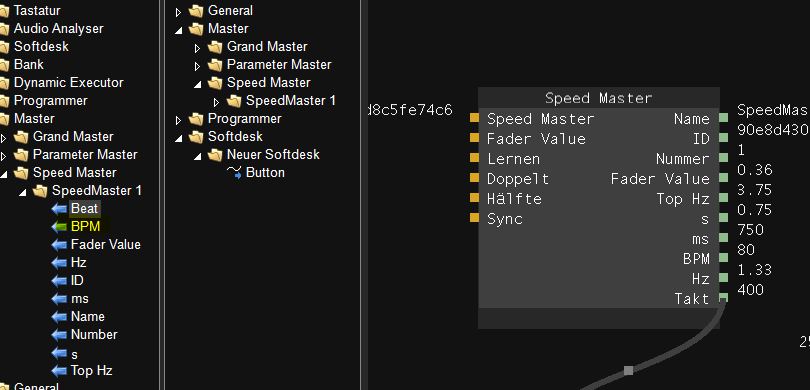Image resolution: width=810 pixels, height=390 pixels.
Task: Select the BPM output arrow icon
Action: tap(59, 227)
